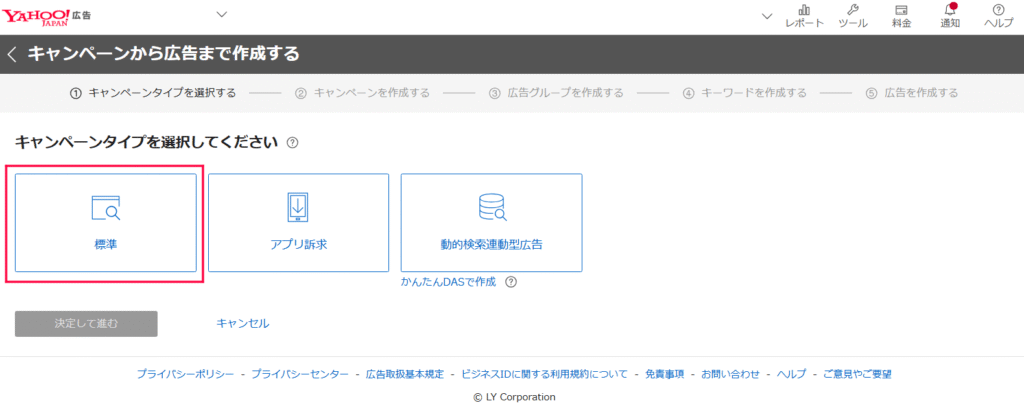Open the プライバシーセンター footer link

click(x=300, y=374)
